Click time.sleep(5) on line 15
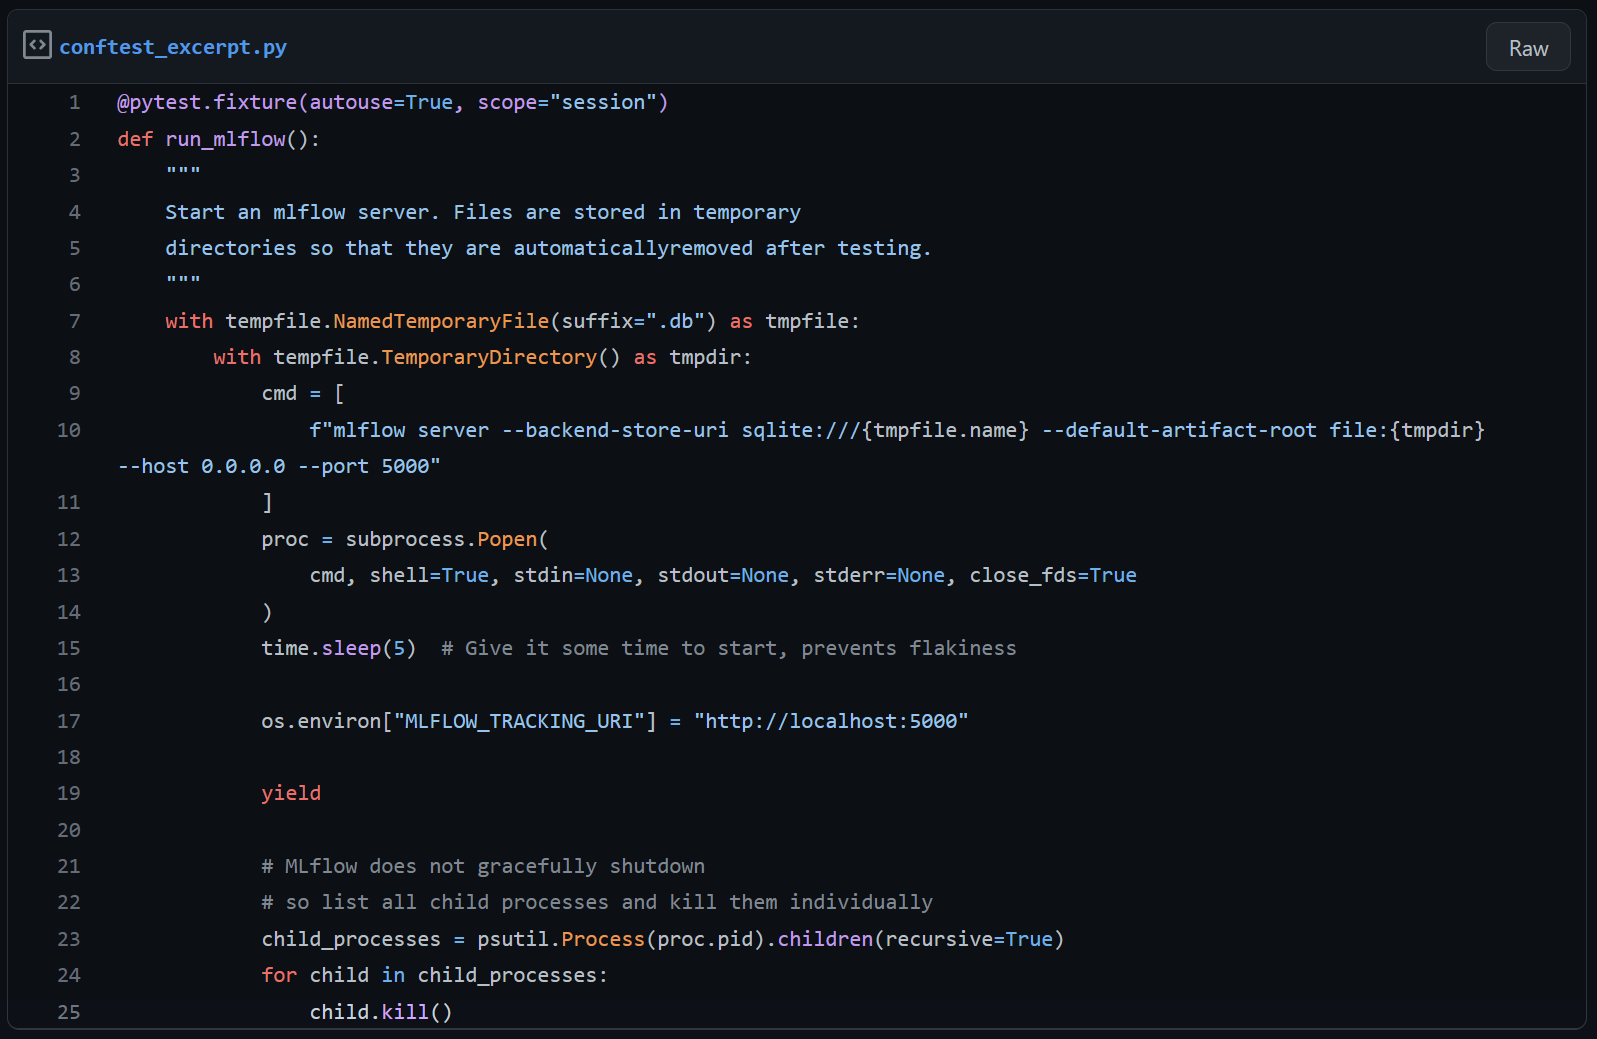The height and width of the screenshot is (1039, 1597). (x=339, y=648)
